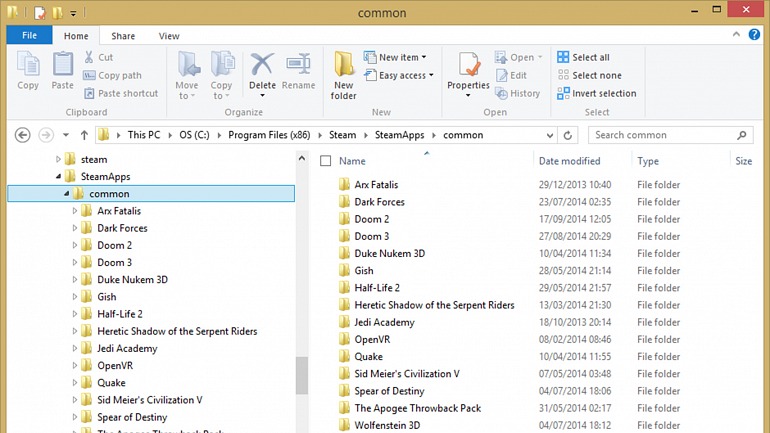Click the search magnifier icon
The height and width of the screenshot is (433, 770).
point(742,135)
